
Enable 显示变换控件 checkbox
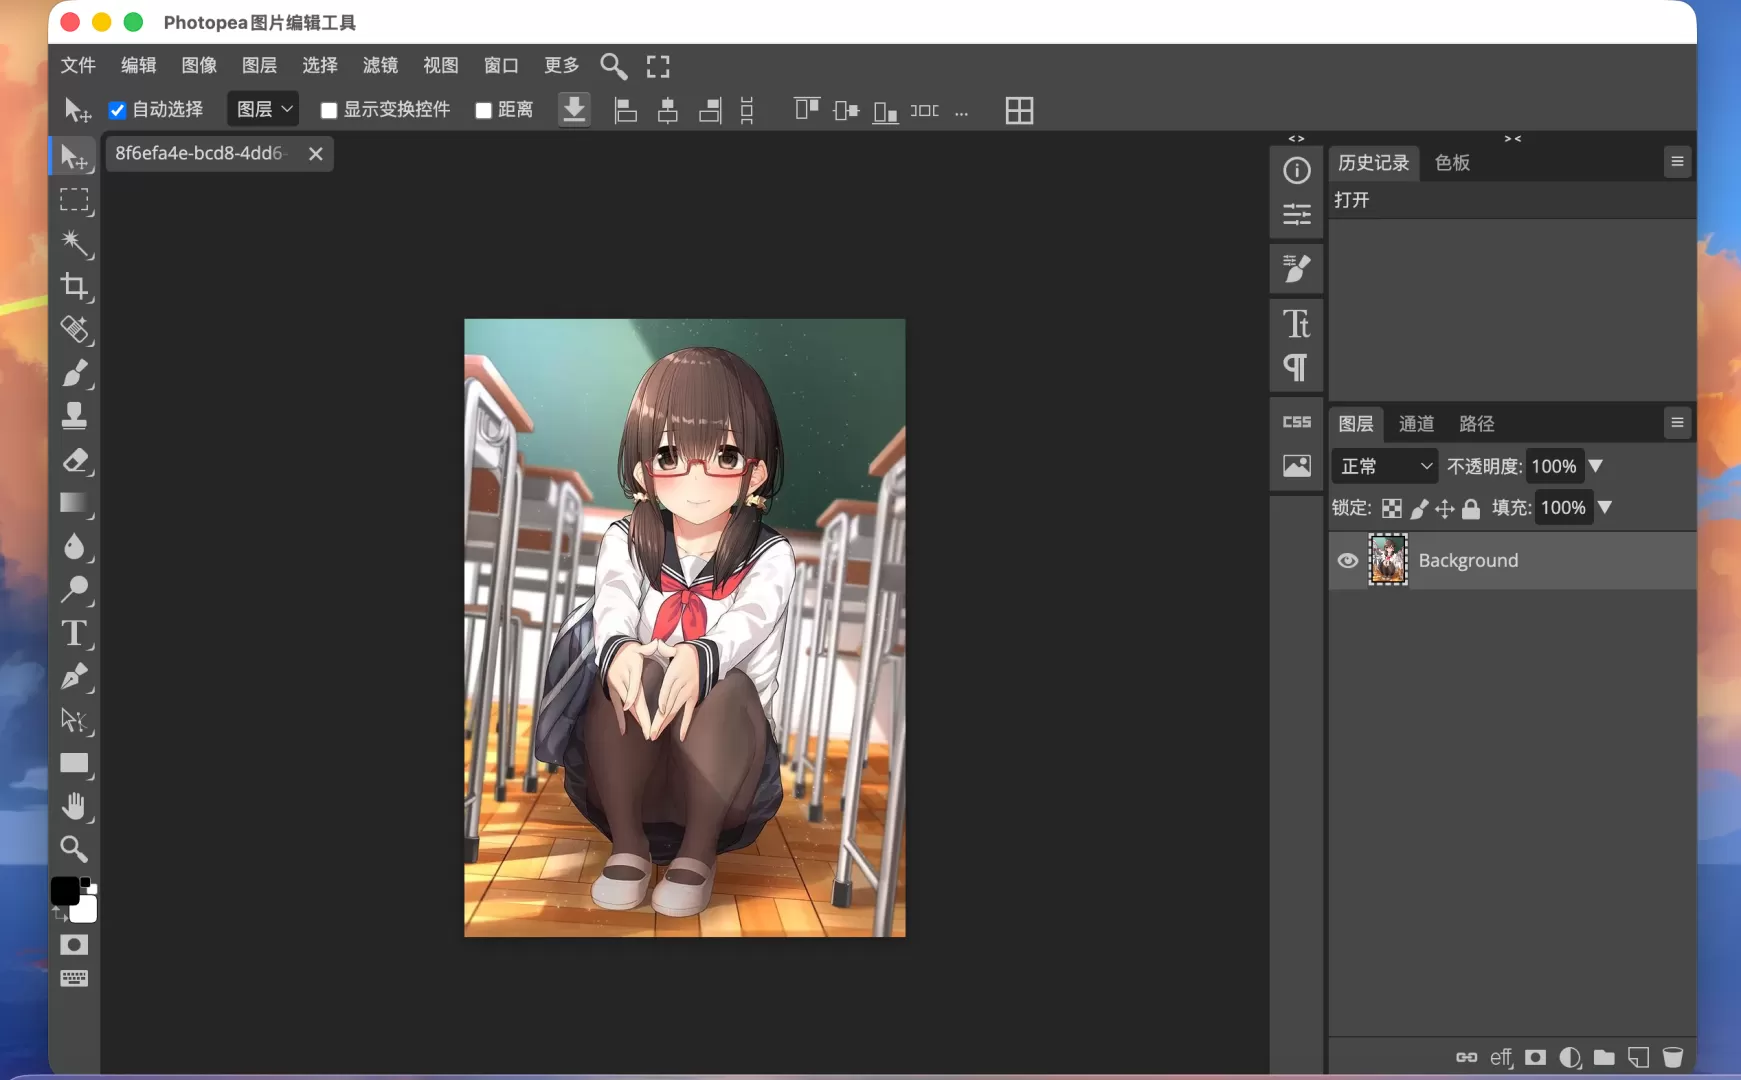pyautogui.click(x=330, y=110)
